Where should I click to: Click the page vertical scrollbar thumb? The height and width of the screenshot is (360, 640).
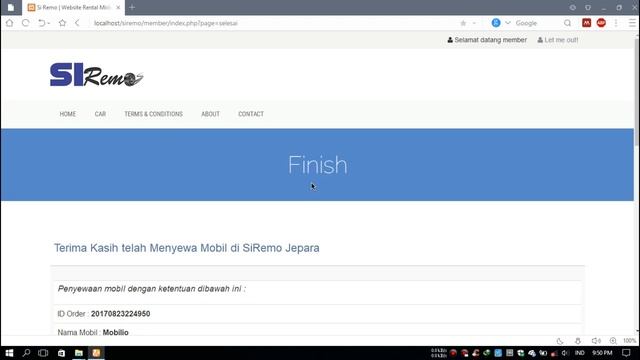pyautogui.click(x=637, y=92)
